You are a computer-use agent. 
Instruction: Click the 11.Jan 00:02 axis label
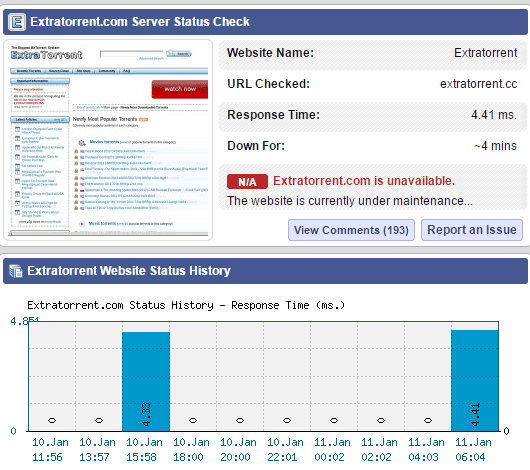(x=332, y=450)
